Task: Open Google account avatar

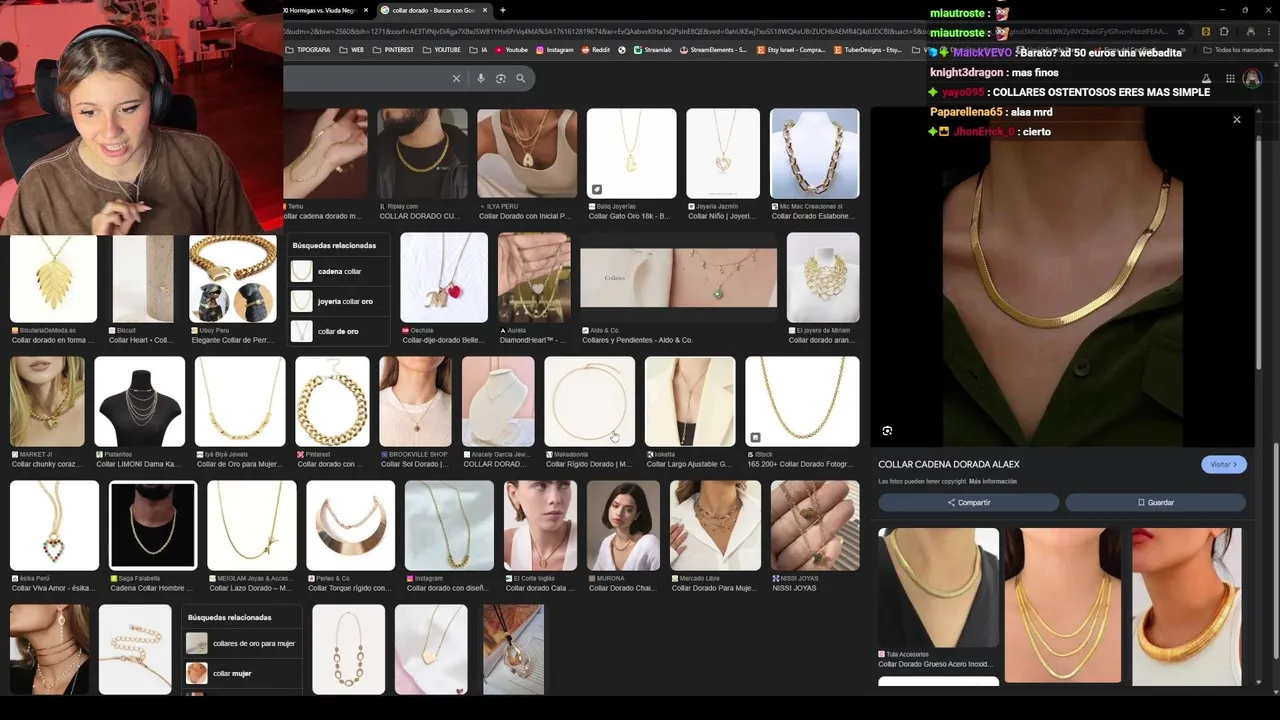Action: (1252, 79)
